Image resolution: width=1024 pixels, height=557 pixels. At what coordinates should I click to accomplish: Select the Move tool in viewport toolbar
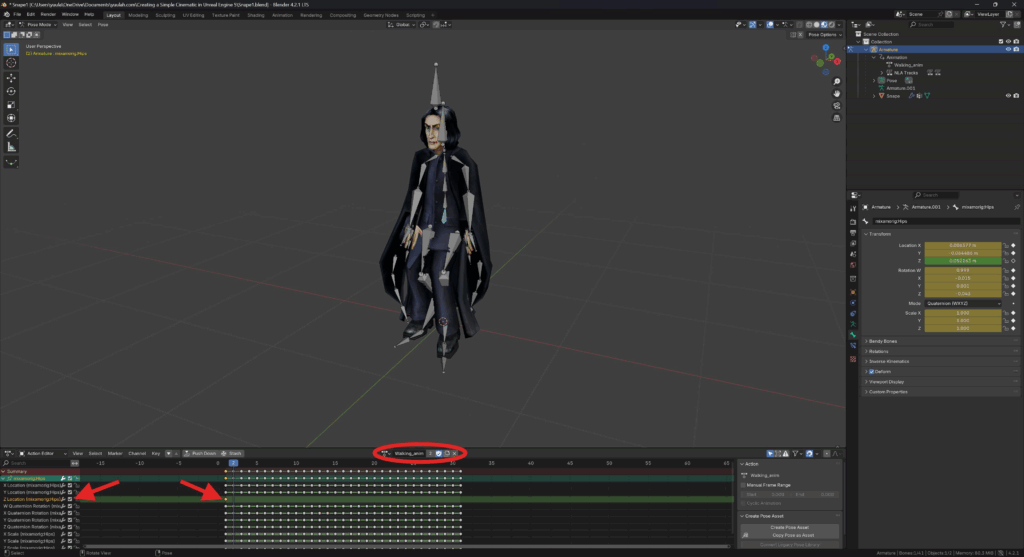(11, 77)
